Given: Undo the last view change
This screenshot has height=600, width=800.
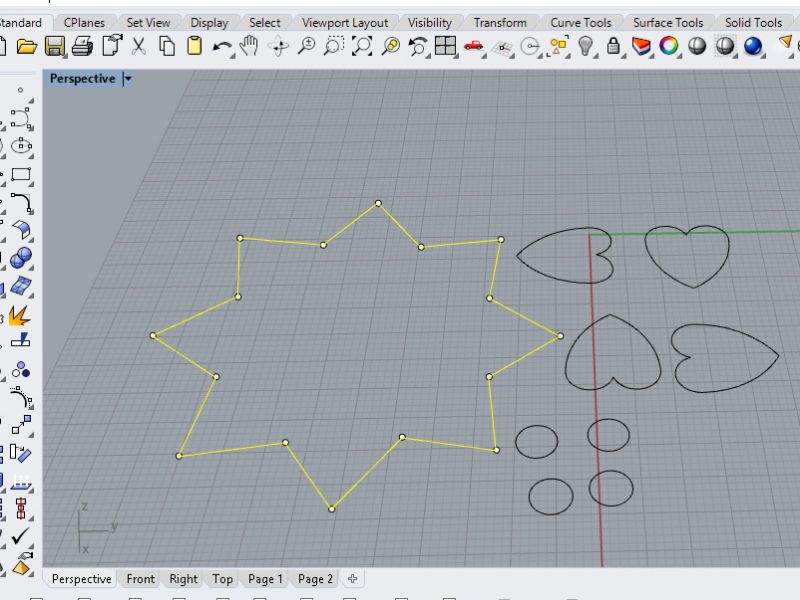Looking at the screenshot, I should [x=418, y=46].
